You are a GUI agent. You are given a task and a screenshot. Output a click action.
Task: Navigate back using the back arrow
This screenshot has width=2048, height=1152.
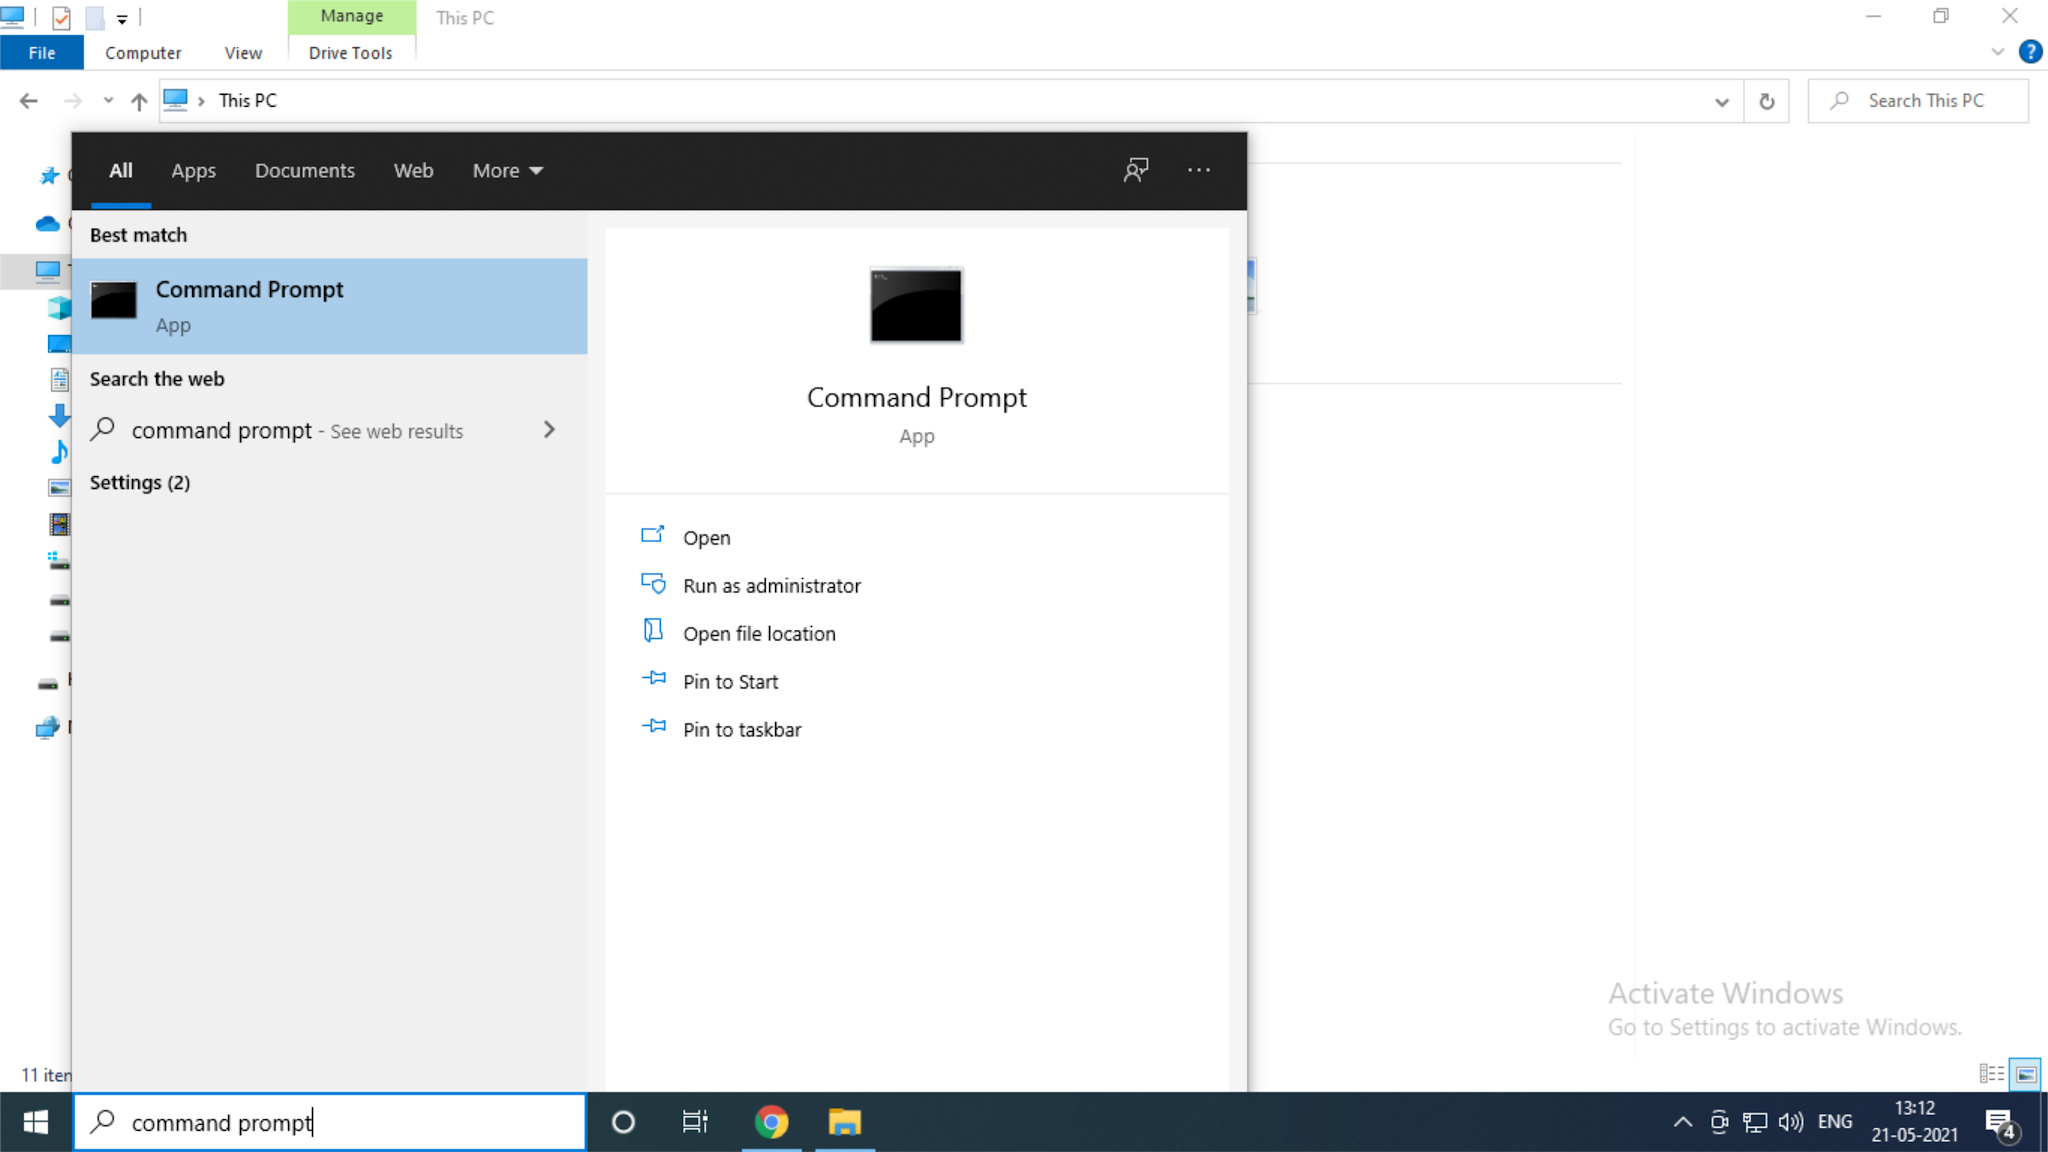(28, 100)
